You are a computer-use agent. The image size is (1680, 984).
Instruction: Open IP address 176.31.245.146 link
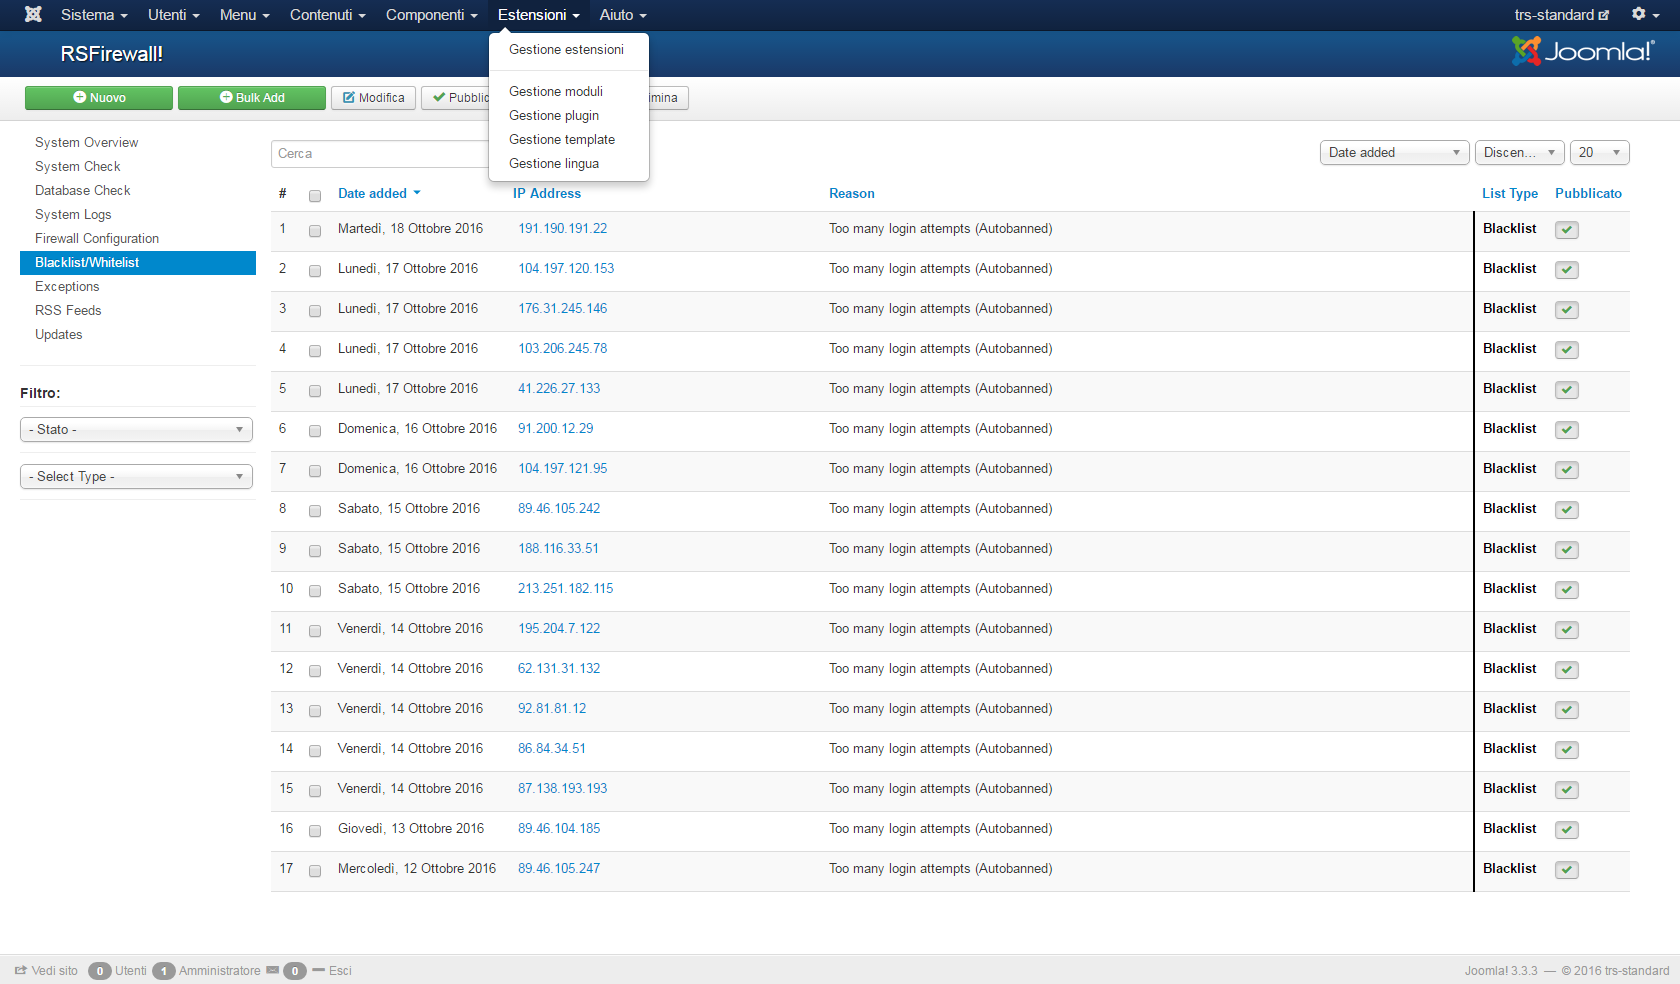point(562,308)
